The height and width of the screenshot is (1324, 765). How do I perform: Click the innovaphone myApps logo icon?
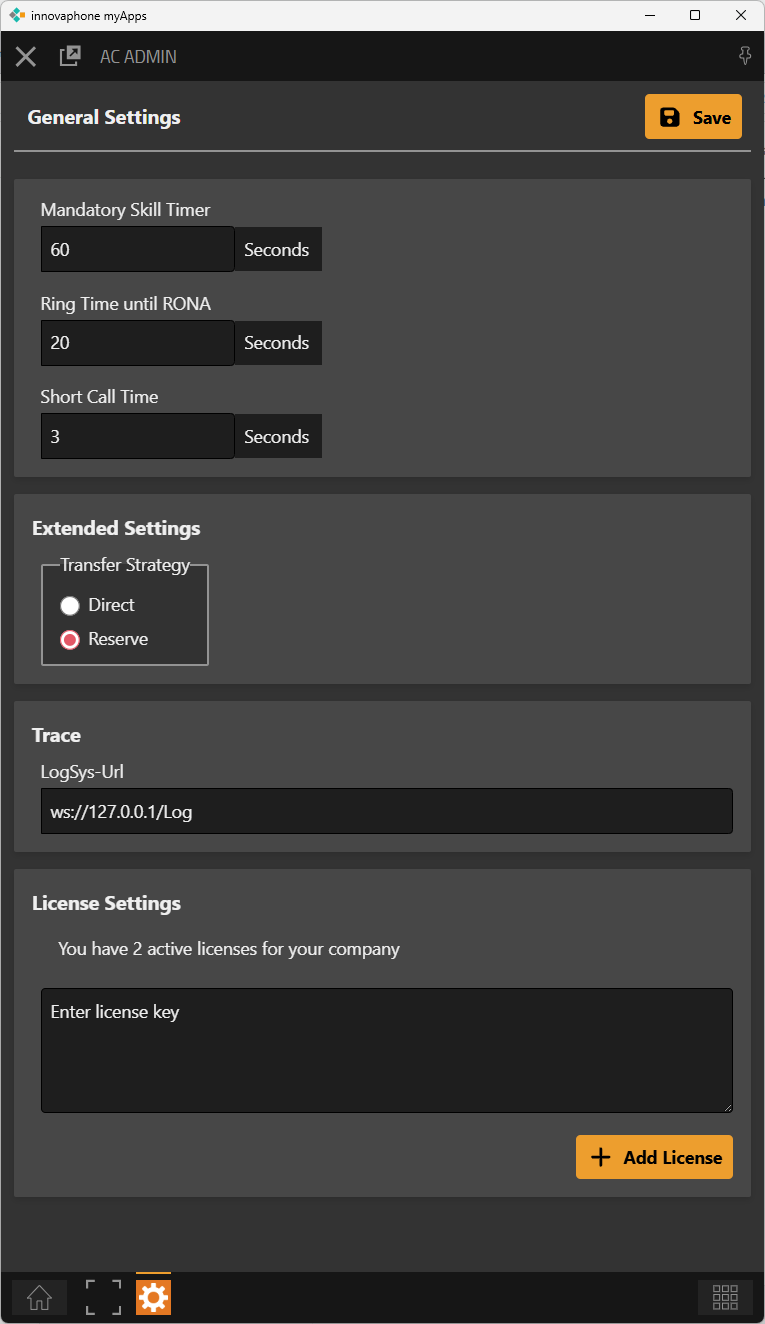pos(17,15)
